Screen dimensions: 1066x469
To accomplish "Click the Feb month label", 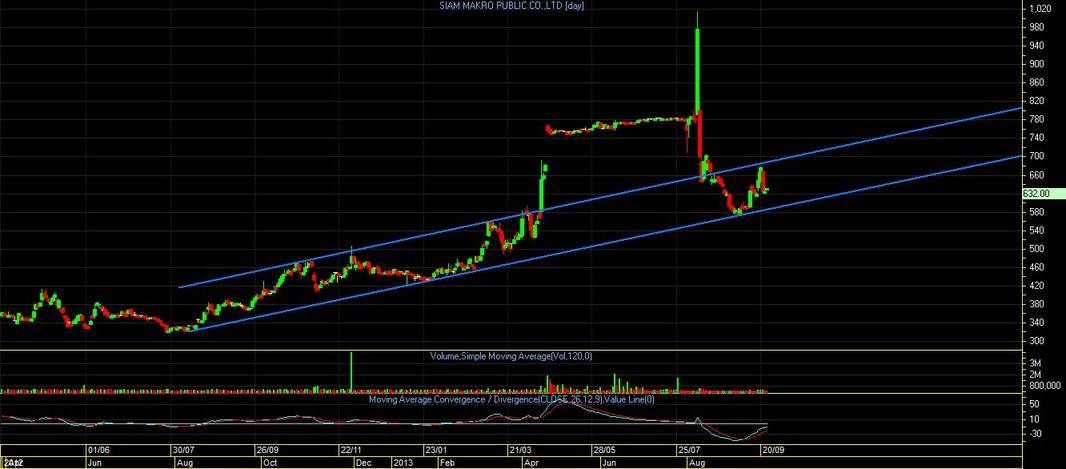I will pos(447,462).
